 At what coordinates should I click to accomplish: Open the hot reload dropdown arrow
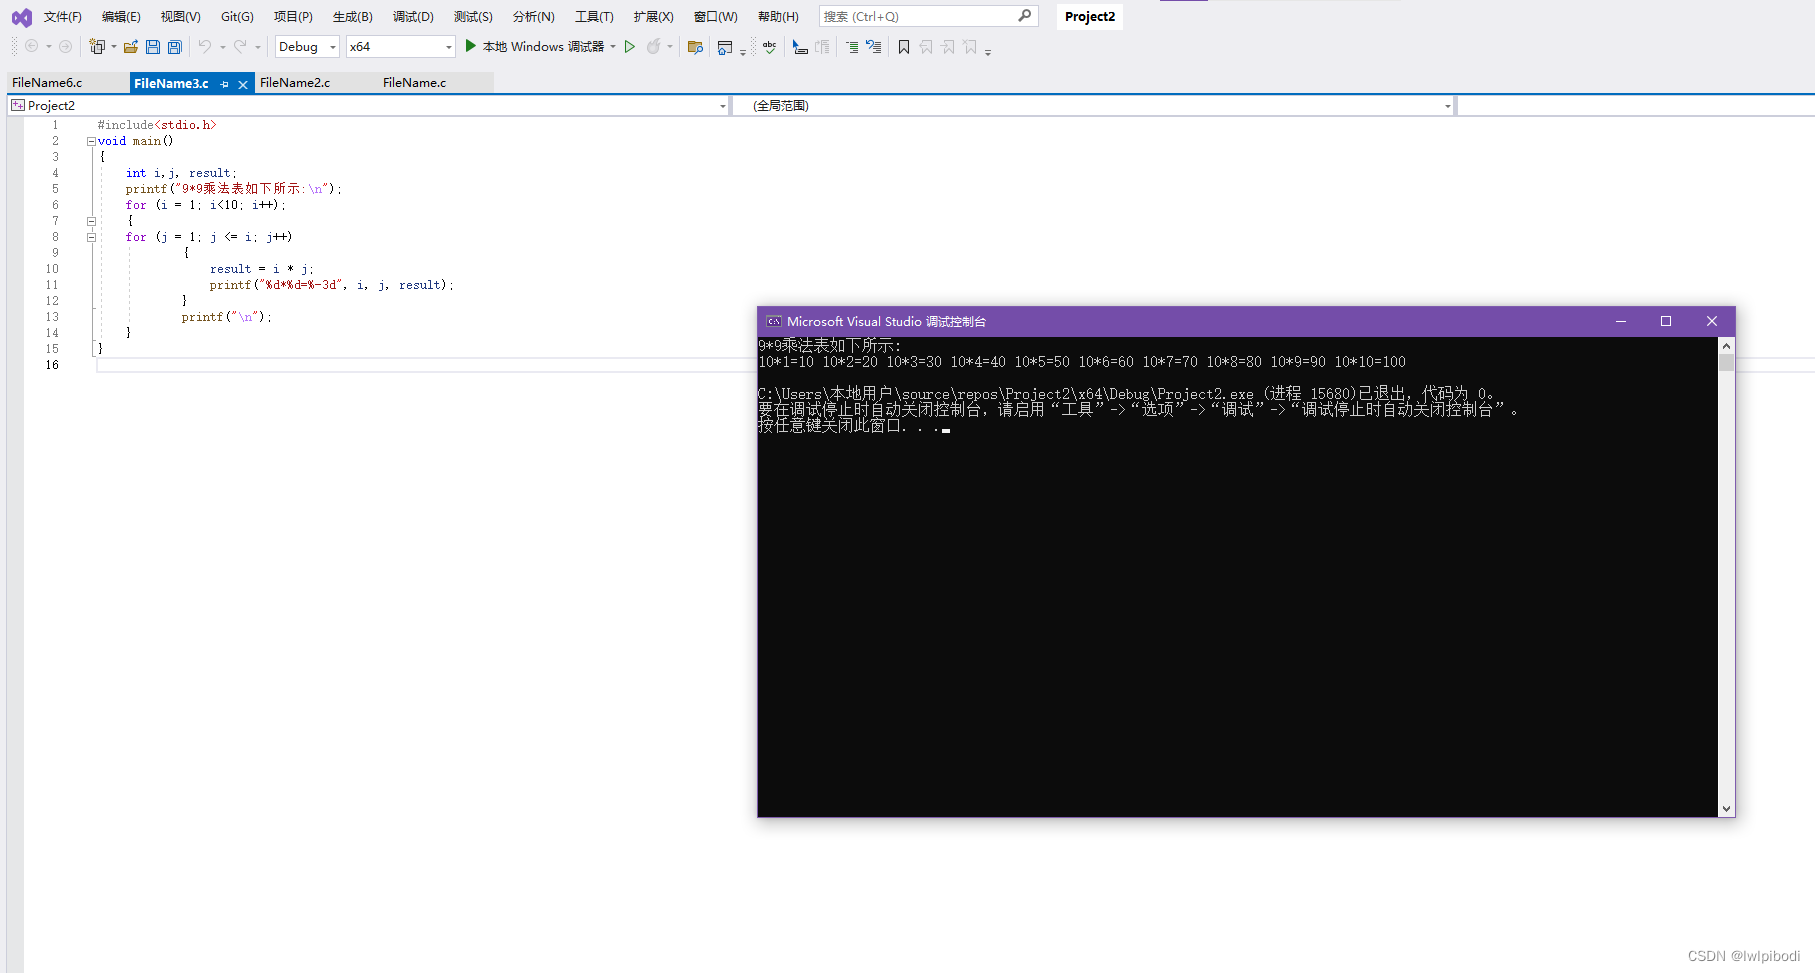point(670,47)
